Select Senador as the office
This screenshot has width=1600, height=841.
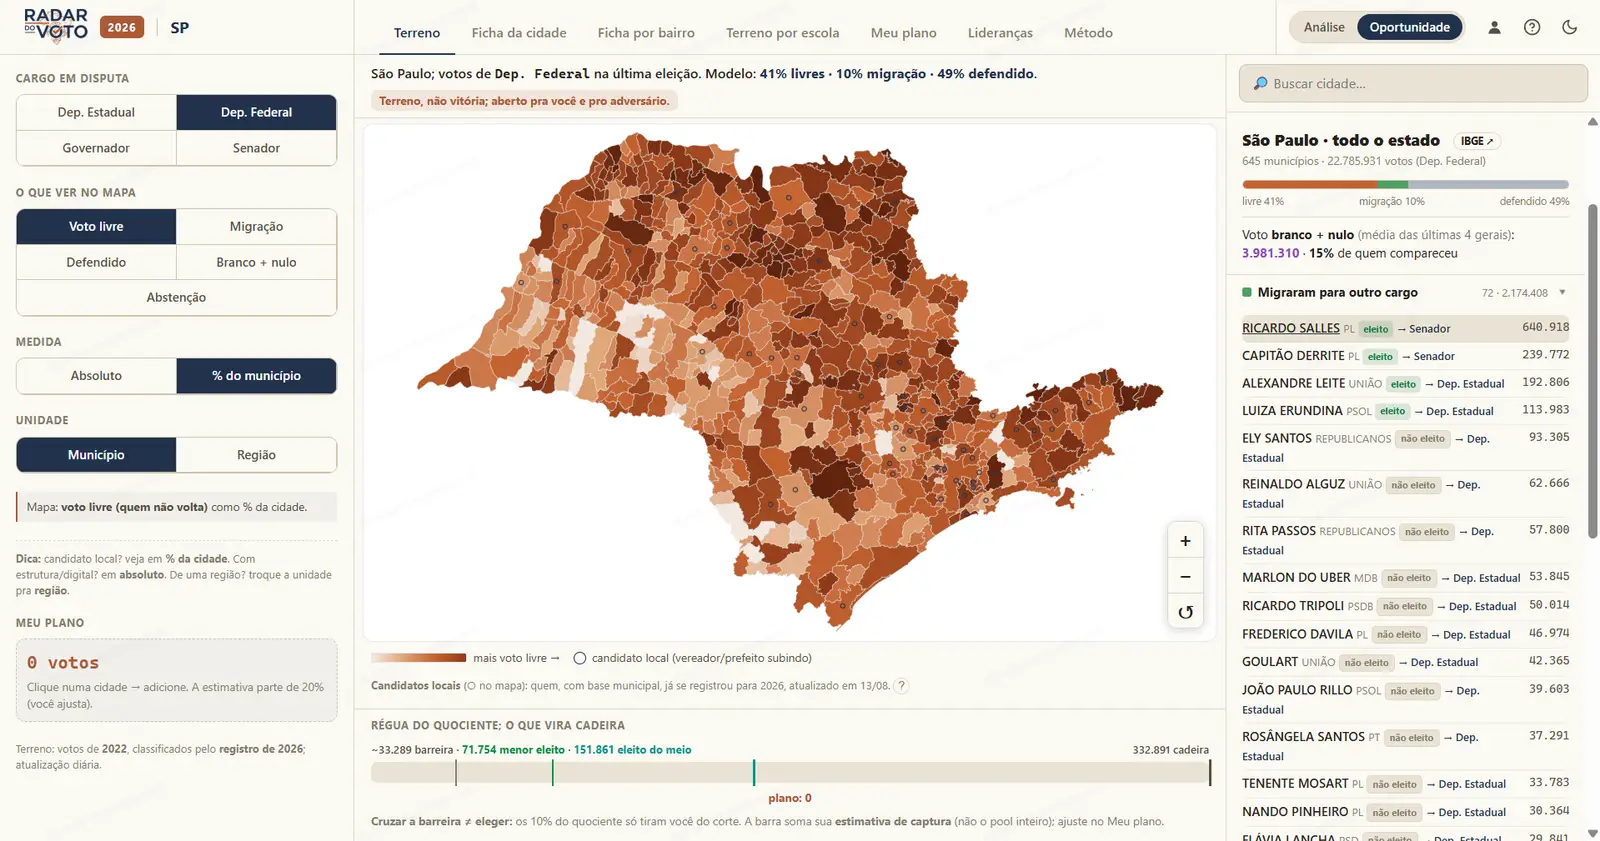click(x=256, y=148)
